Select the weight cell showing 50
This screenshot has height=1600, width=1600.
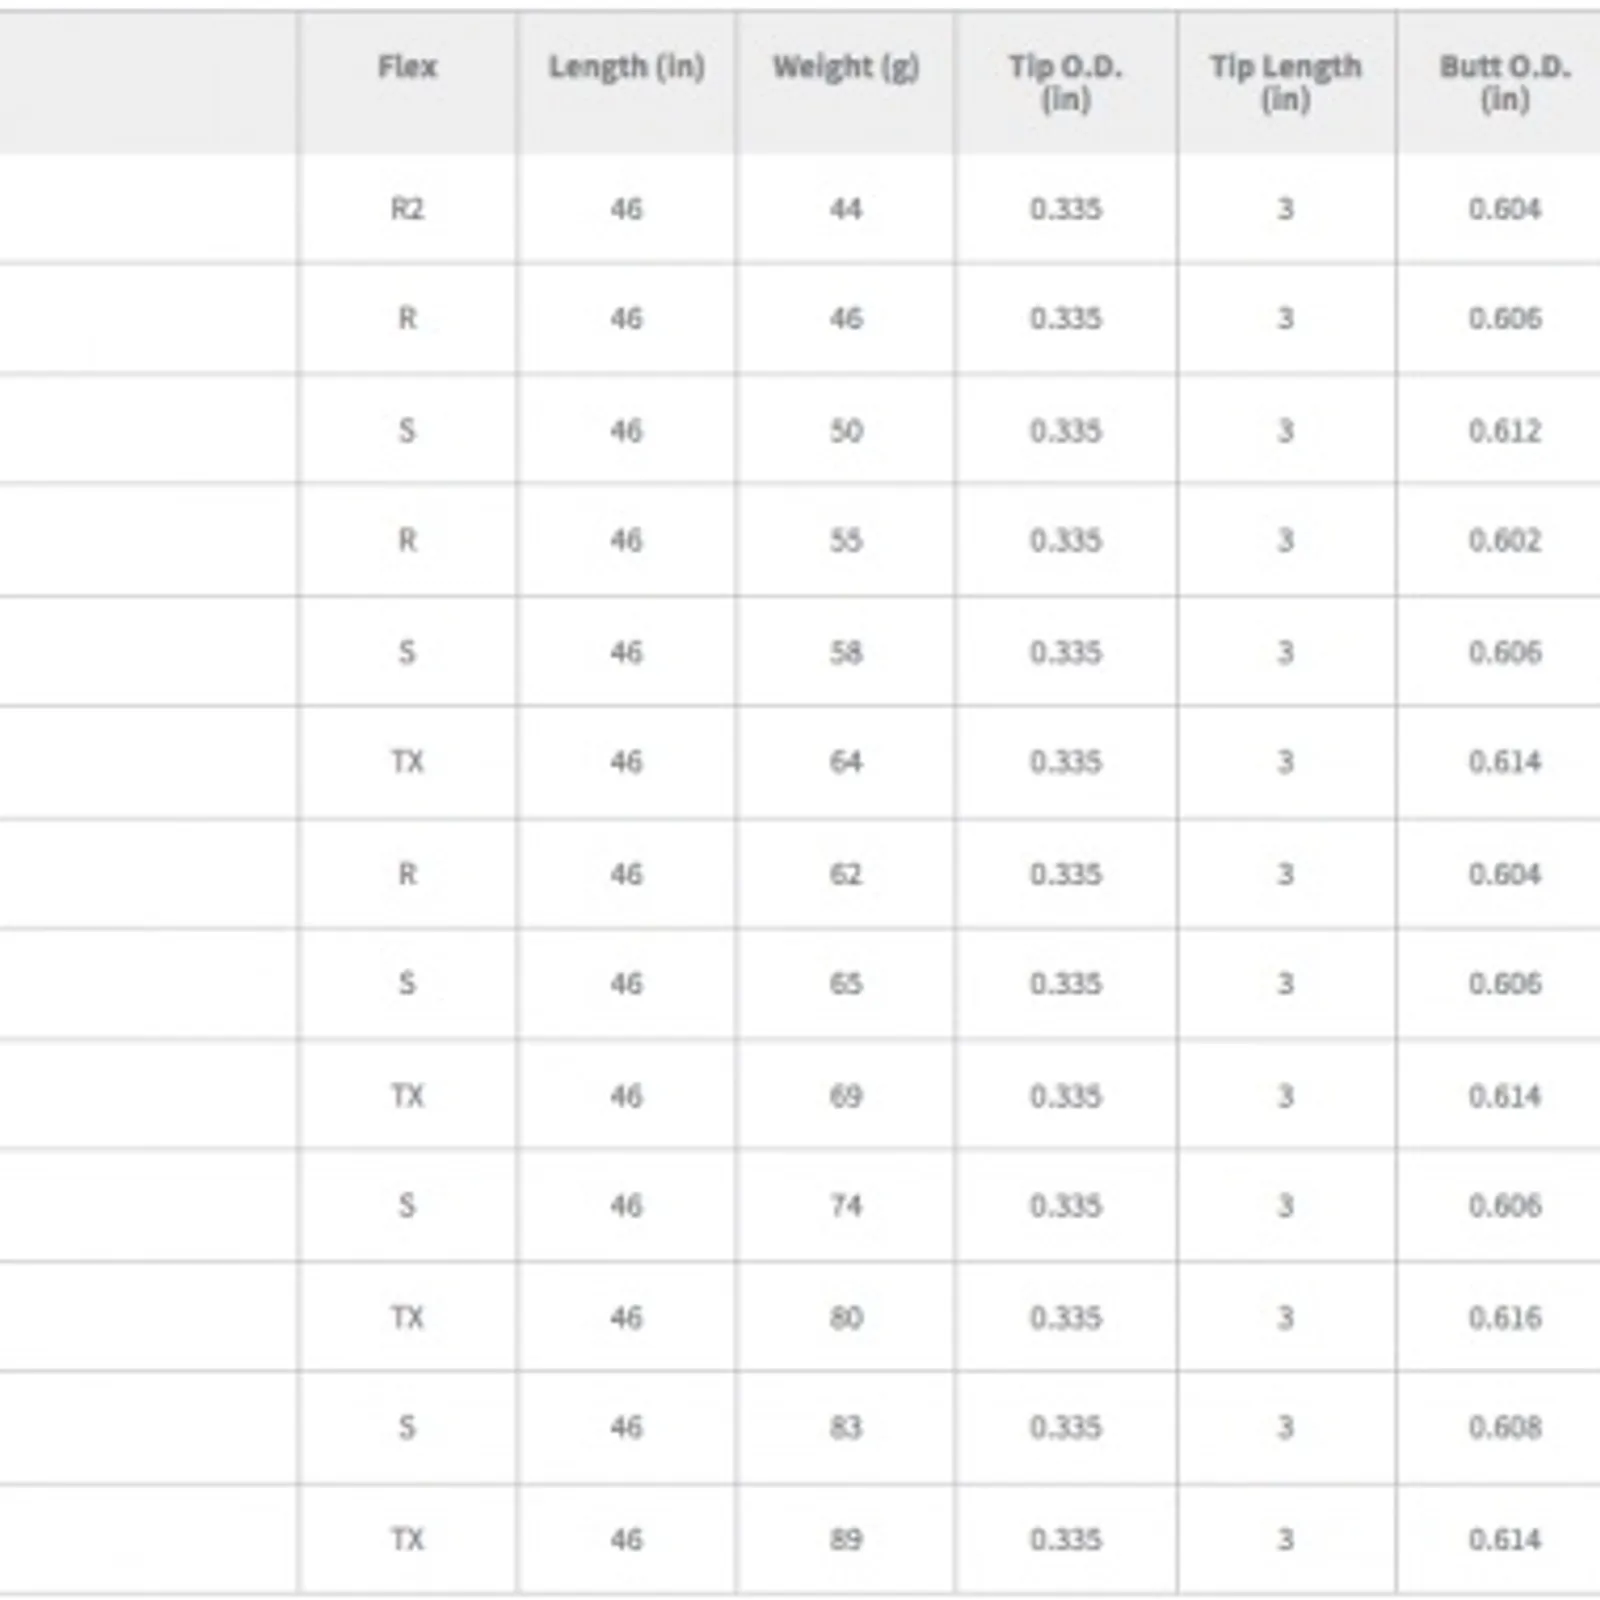pos(845,431)
